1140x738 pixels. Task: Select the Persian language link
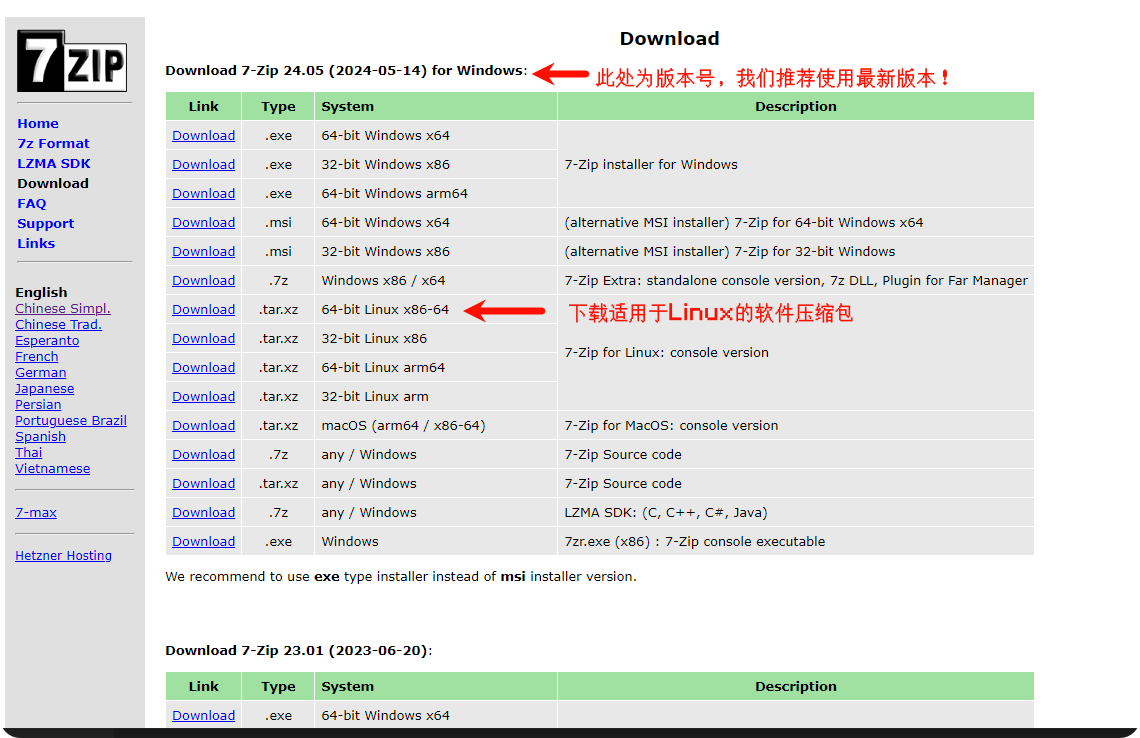pyautogui.click(x=38, y=404)
